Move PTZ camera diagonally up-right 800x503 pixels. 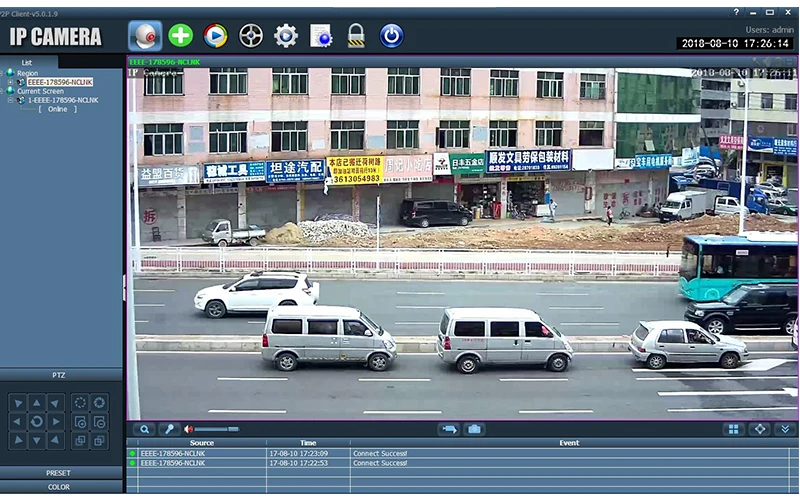click(x=56, y=403)
